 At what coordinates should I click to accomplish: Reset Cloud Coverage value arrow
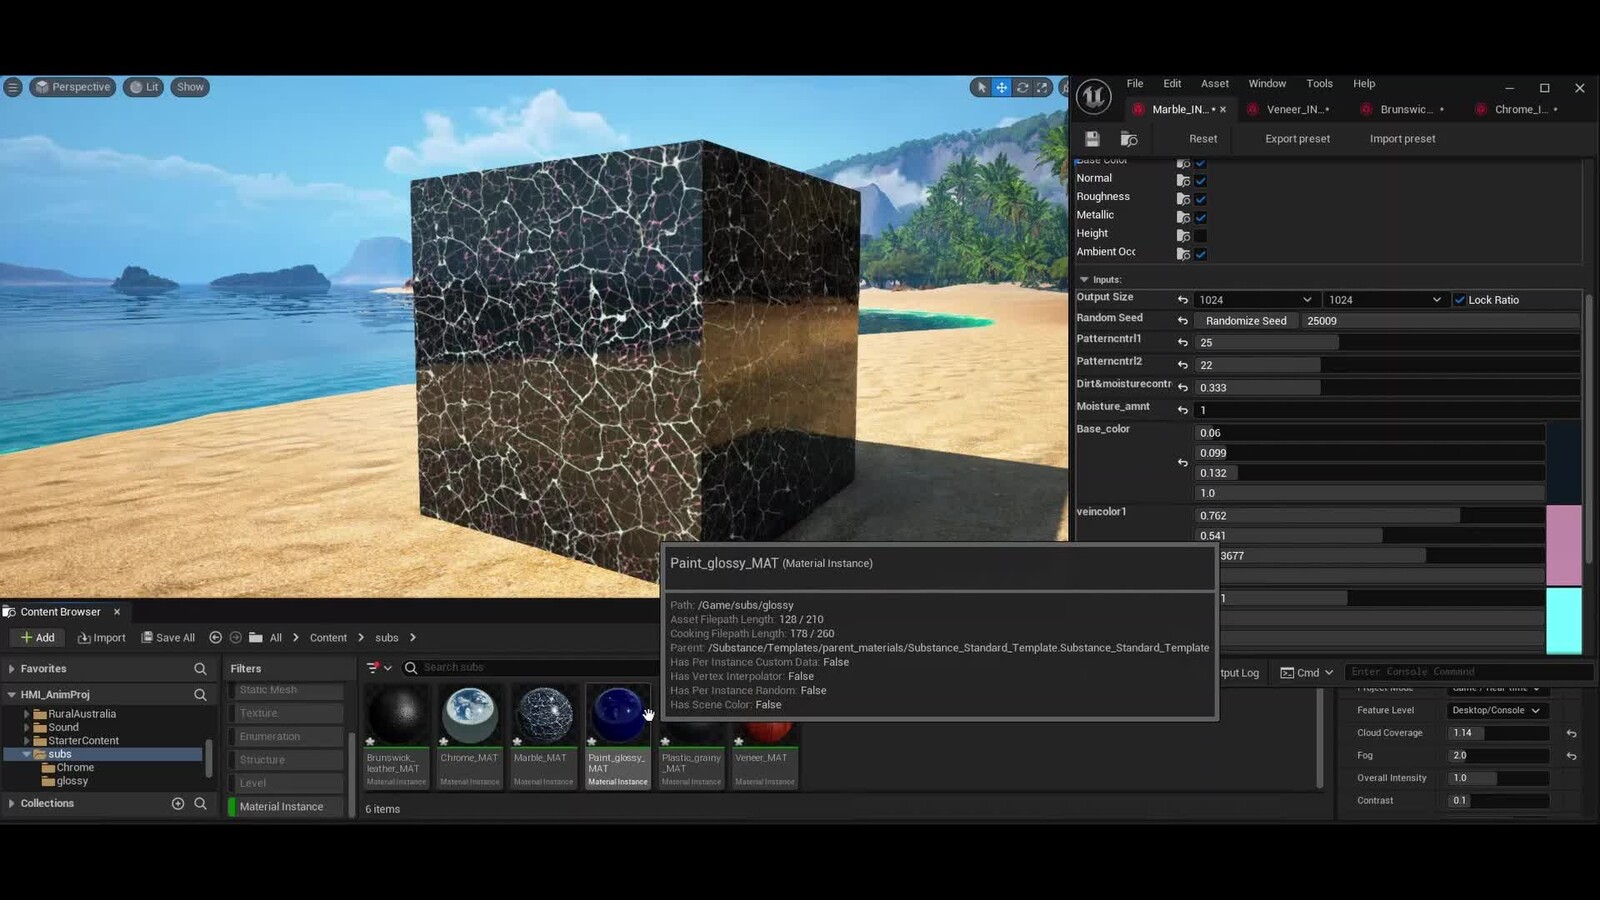pos(1571,733)
